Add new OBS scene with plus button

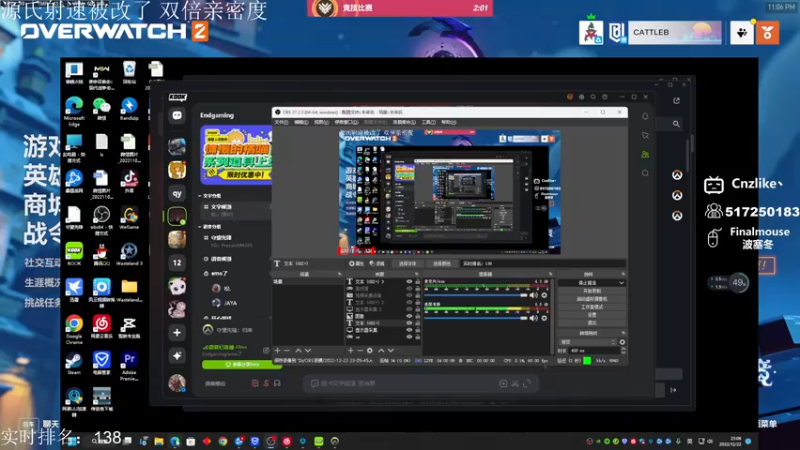[x=277, y=351]
